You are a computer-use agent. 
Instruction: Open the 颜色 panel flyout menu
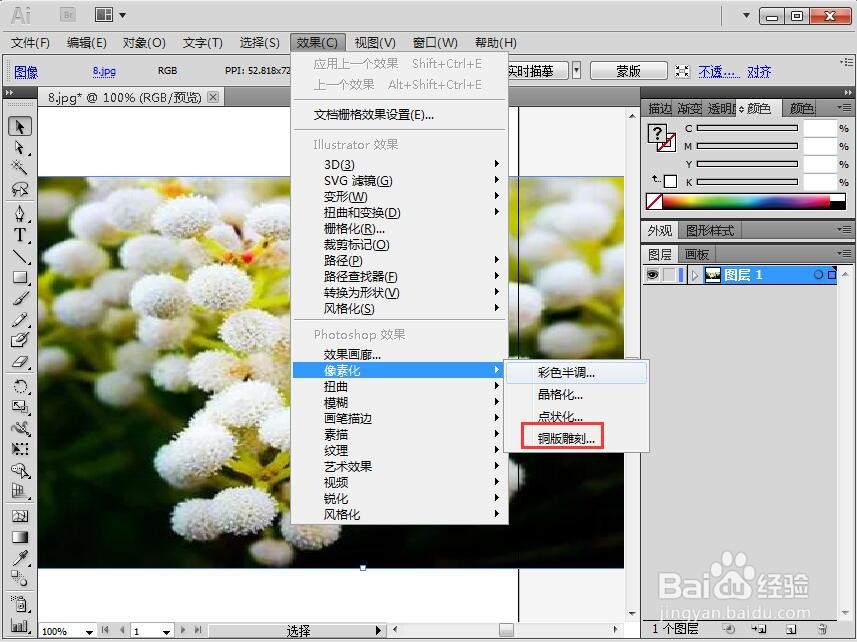tap(845, 108)
